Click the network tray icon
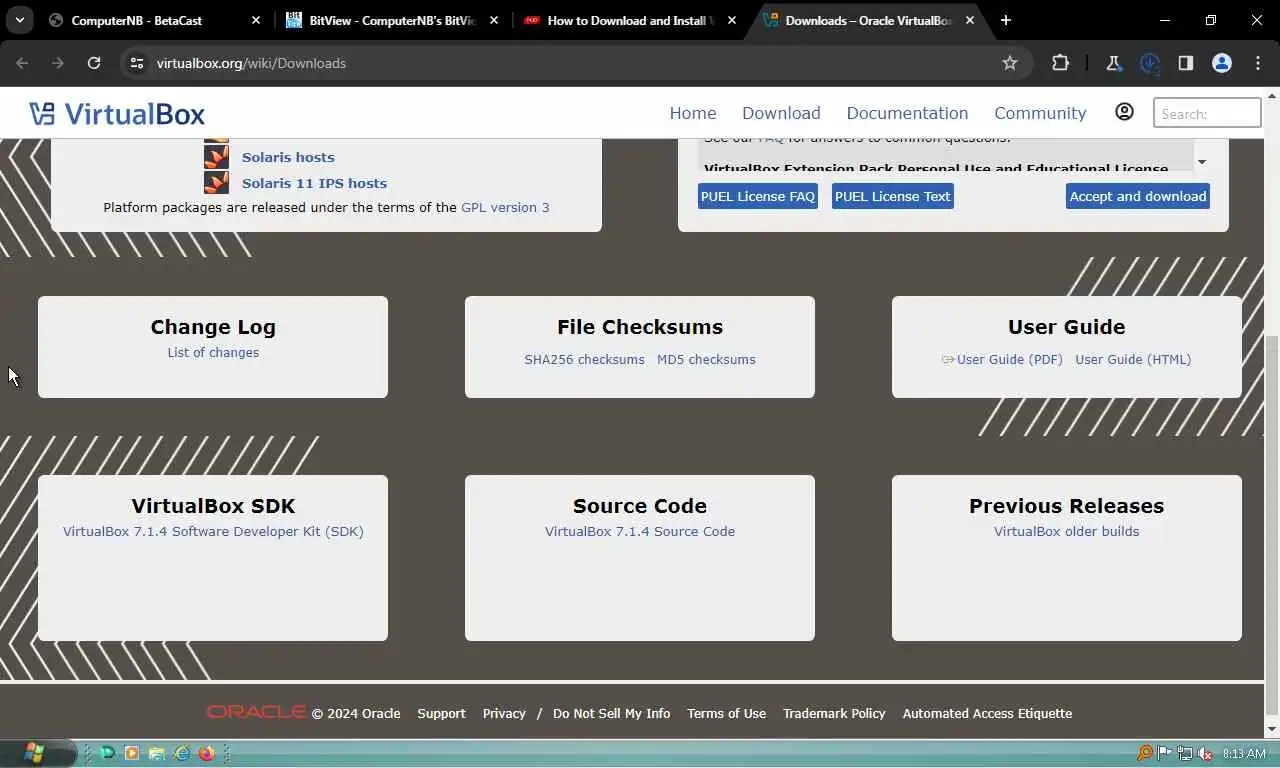This screenshot has height=768, width=1280. pos(1185,753)
